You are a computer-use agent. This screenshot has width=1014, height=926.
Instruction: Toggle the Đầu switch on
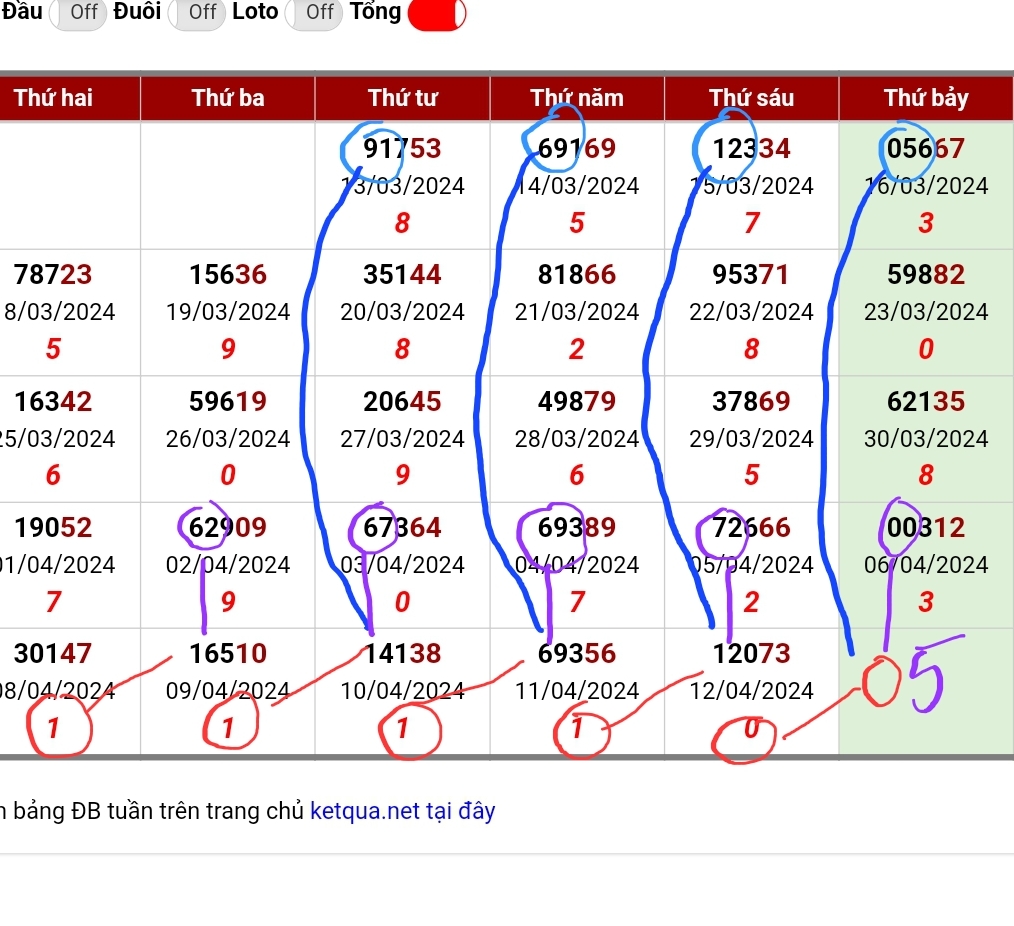[x=78, y=13]
